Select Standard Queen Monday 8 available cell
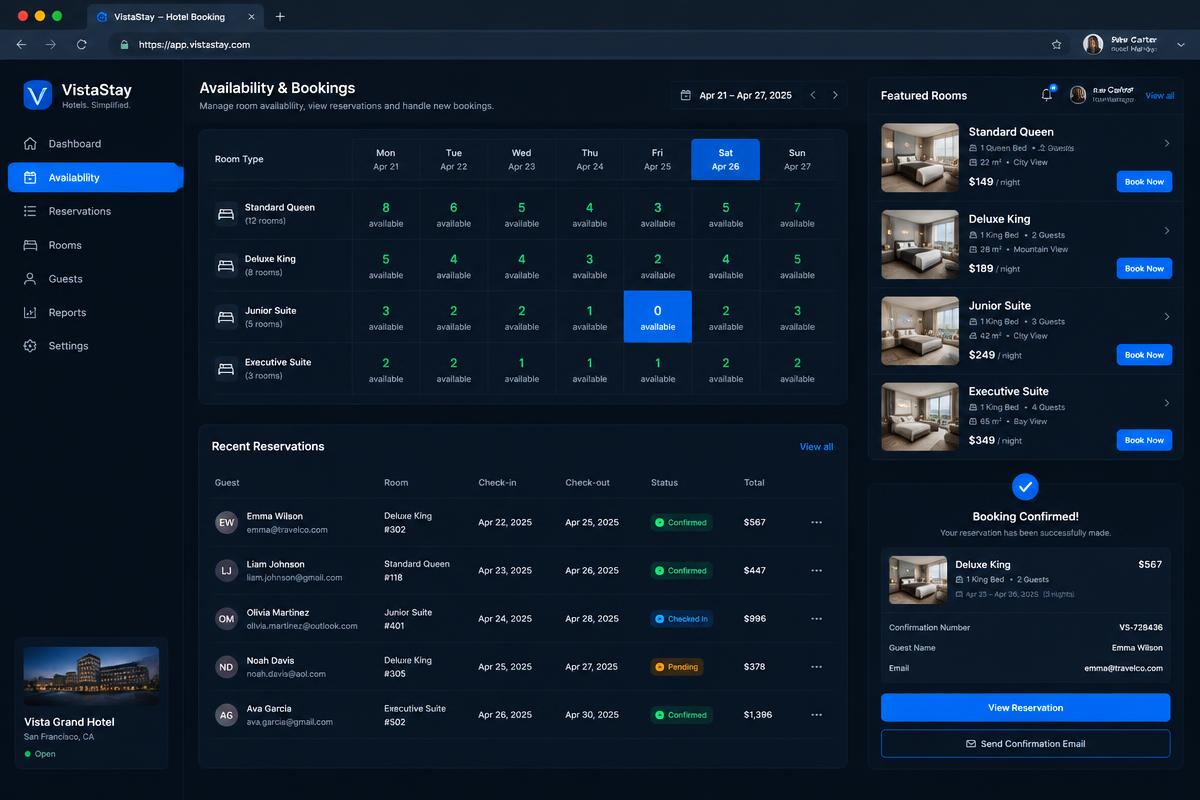Image resolution: width=1200 pixels, height=800 pixels. [386, 214]
